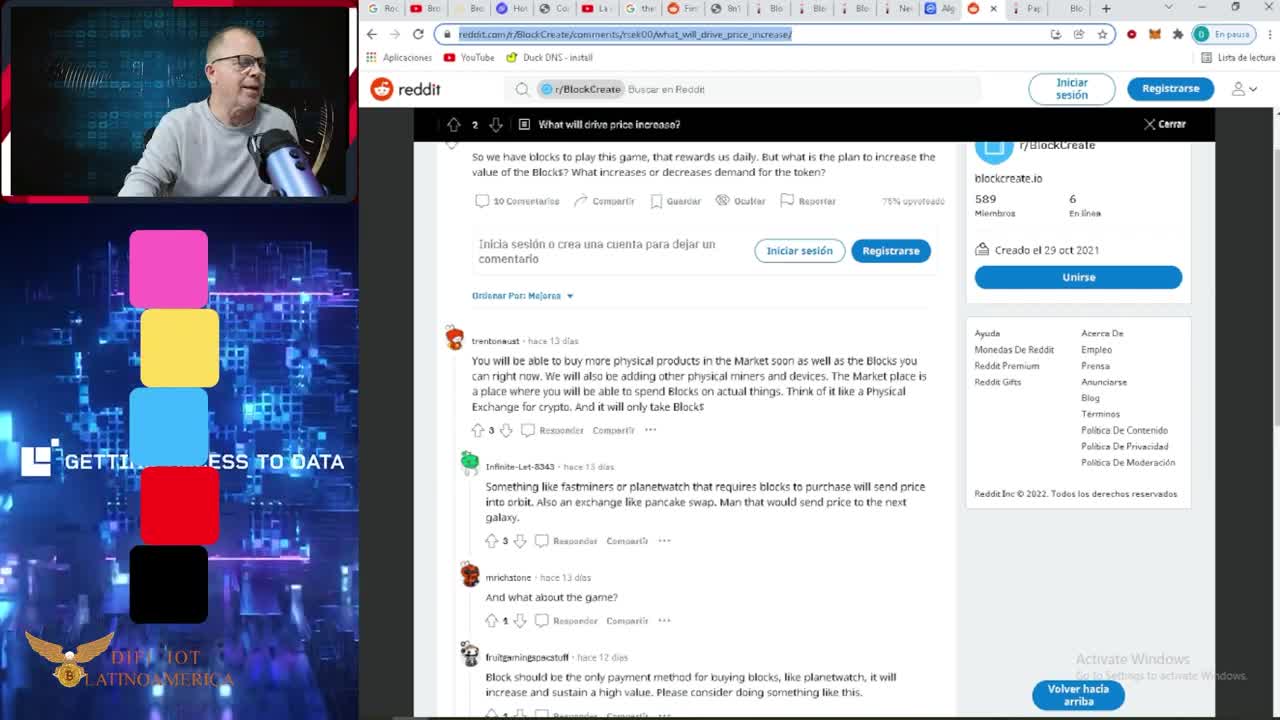Click the Registrarse button in header
Screen dimensions: 1280x720
[x=1170, y=89]
